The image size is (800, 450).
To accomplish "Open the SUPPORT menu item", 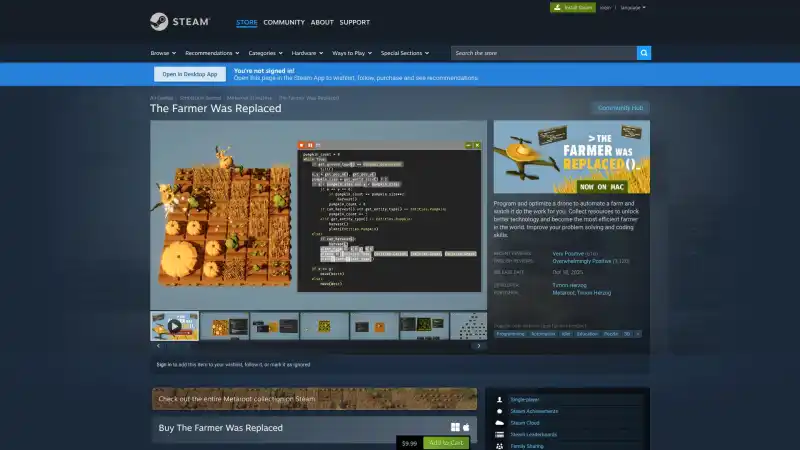I will [x=354, y=22].
